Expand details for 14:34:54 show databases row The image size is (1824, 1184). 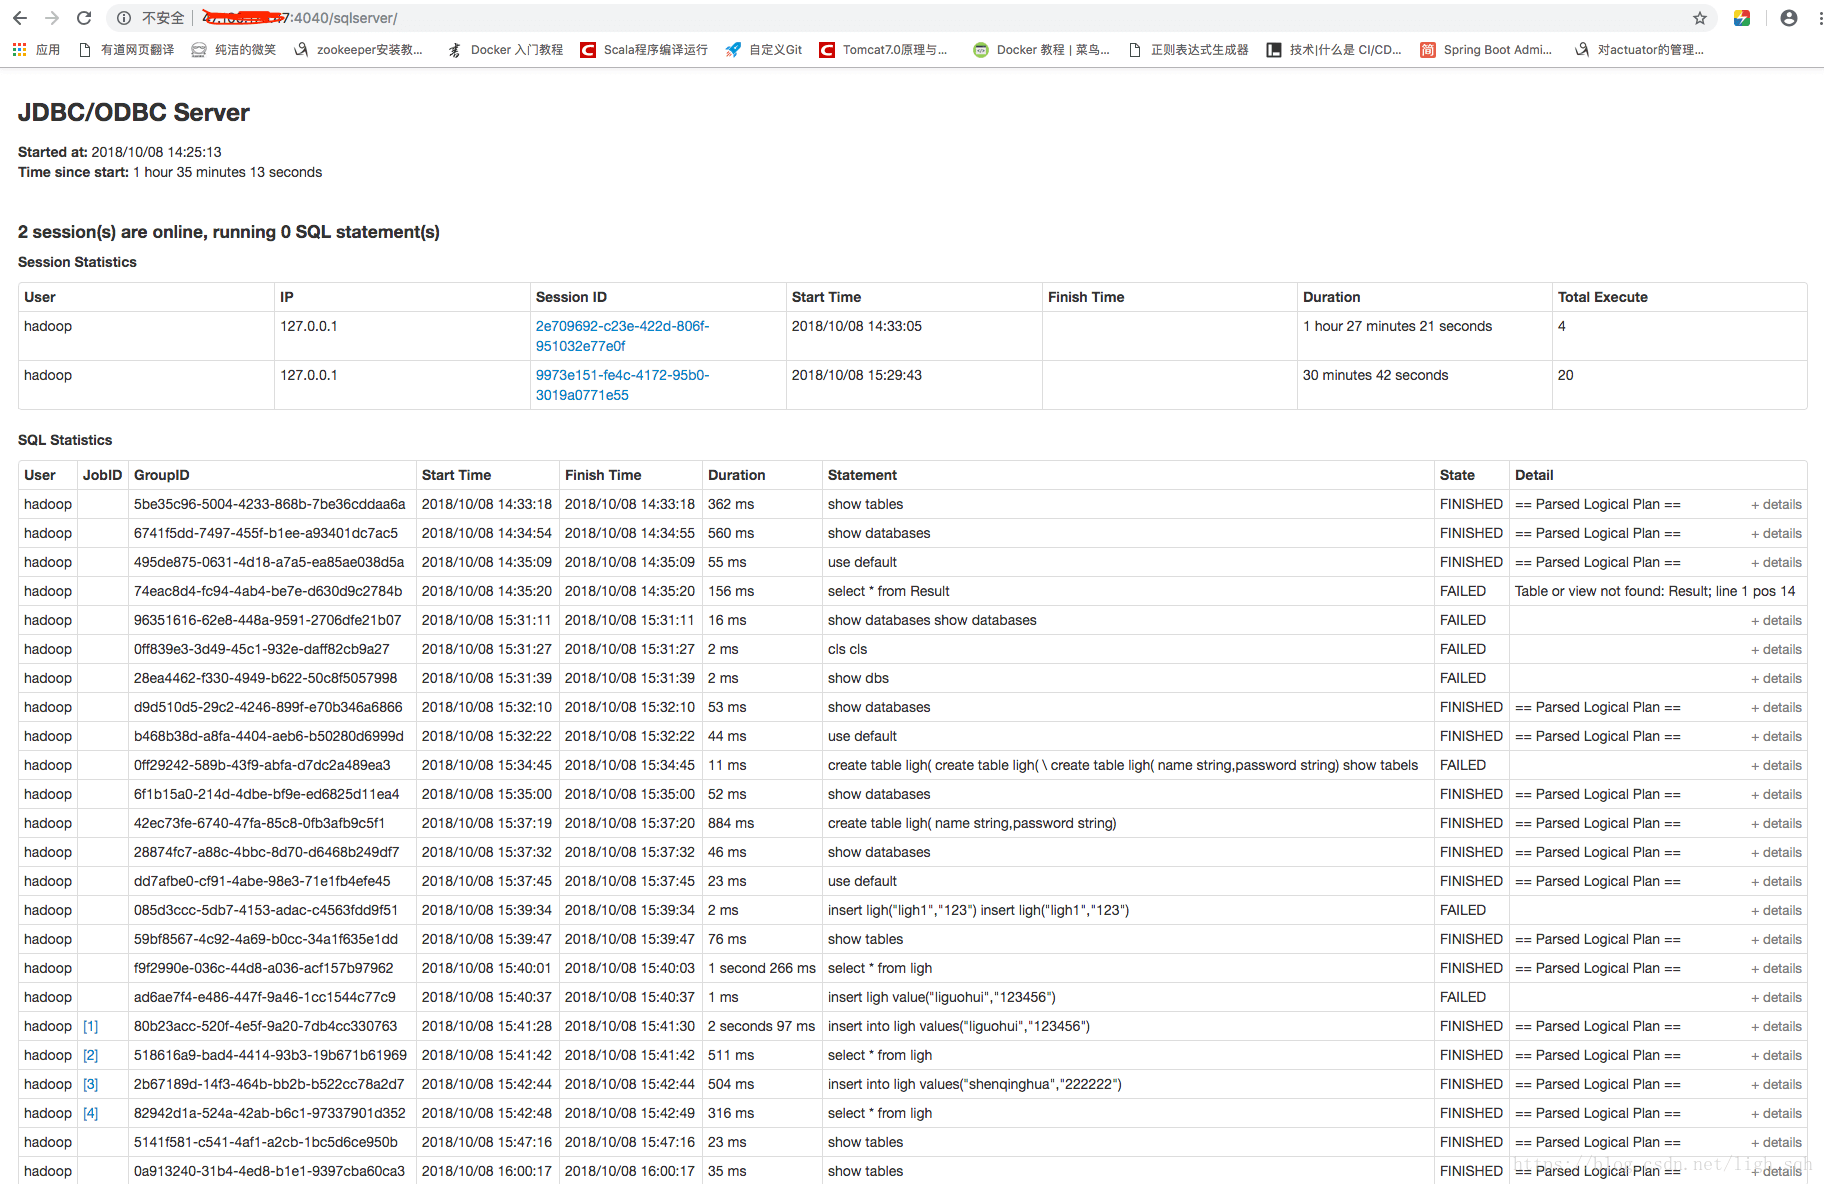[1776, 534]
